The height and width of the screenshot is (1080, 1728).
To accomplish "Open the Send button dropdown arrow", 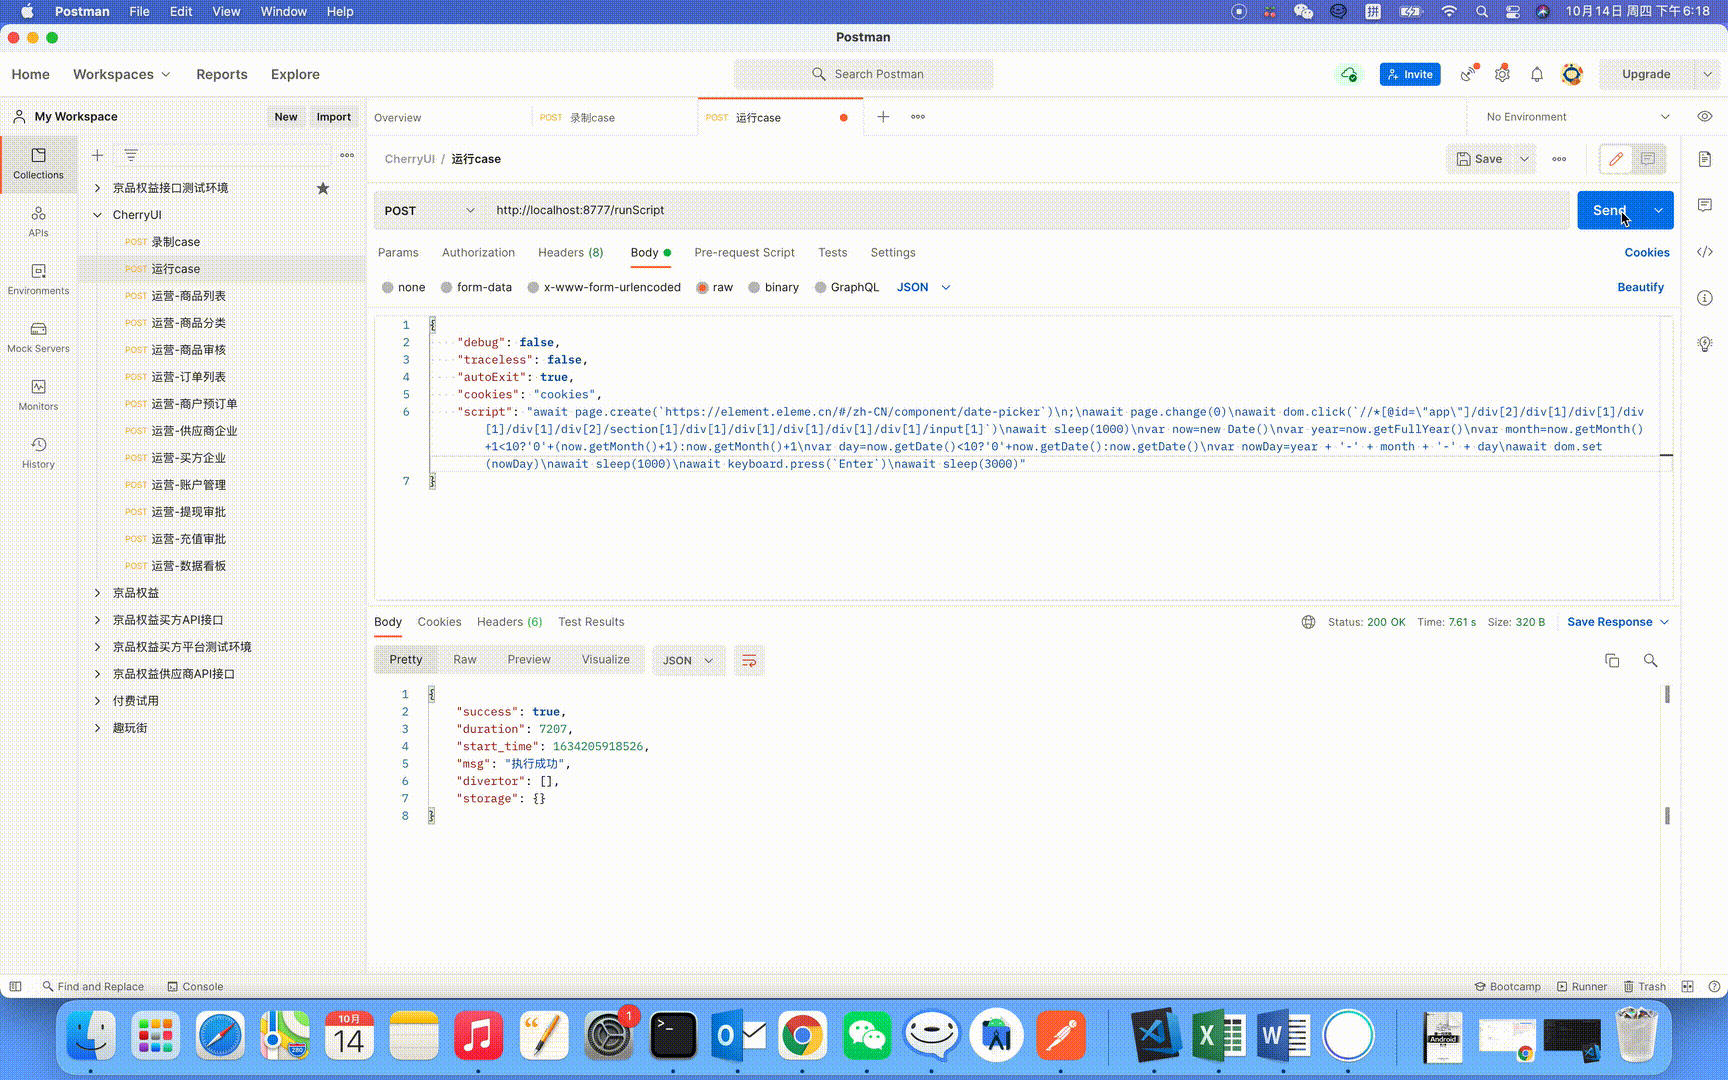I will point(1658,210).
